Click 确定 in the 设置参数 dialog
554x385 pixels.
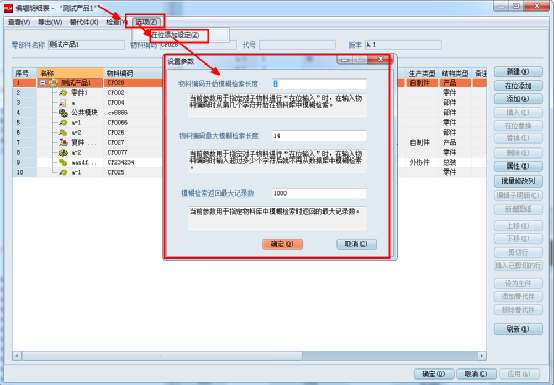(x=282, y=244)
